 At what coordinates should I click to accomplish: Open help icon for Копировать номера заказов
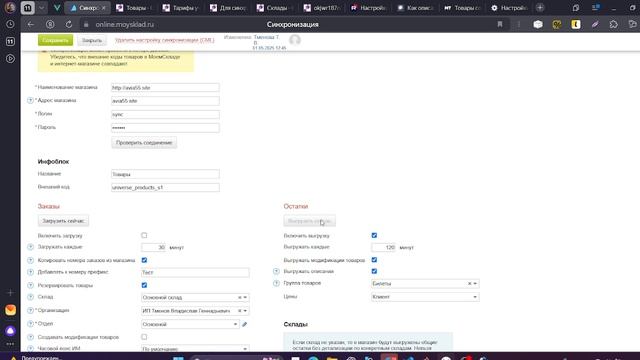[x=31, y=260]
